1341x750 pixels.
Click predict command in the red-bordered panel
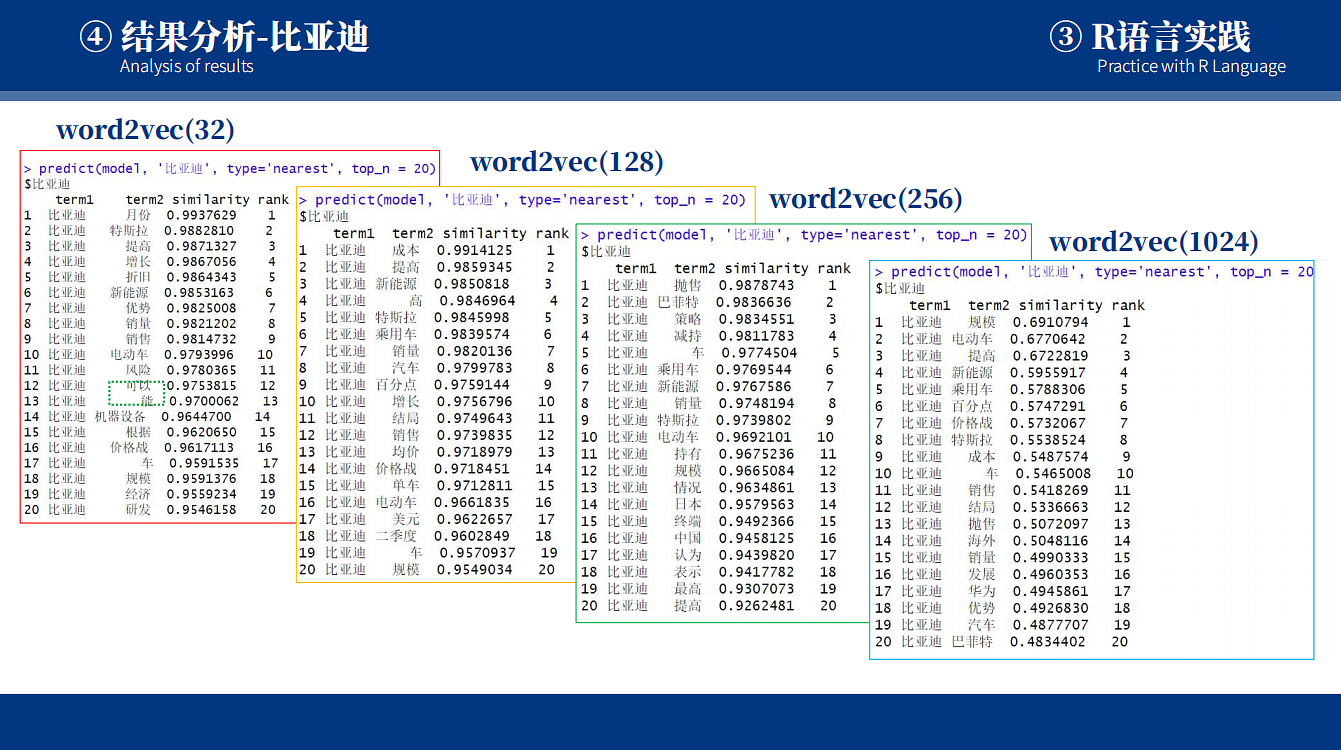coord(230,169)
